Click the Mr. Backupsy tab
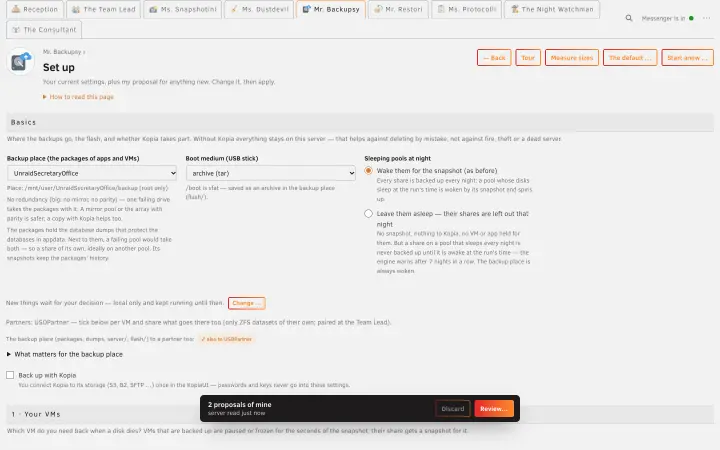The image size is (720, 450). pos(331,9)
